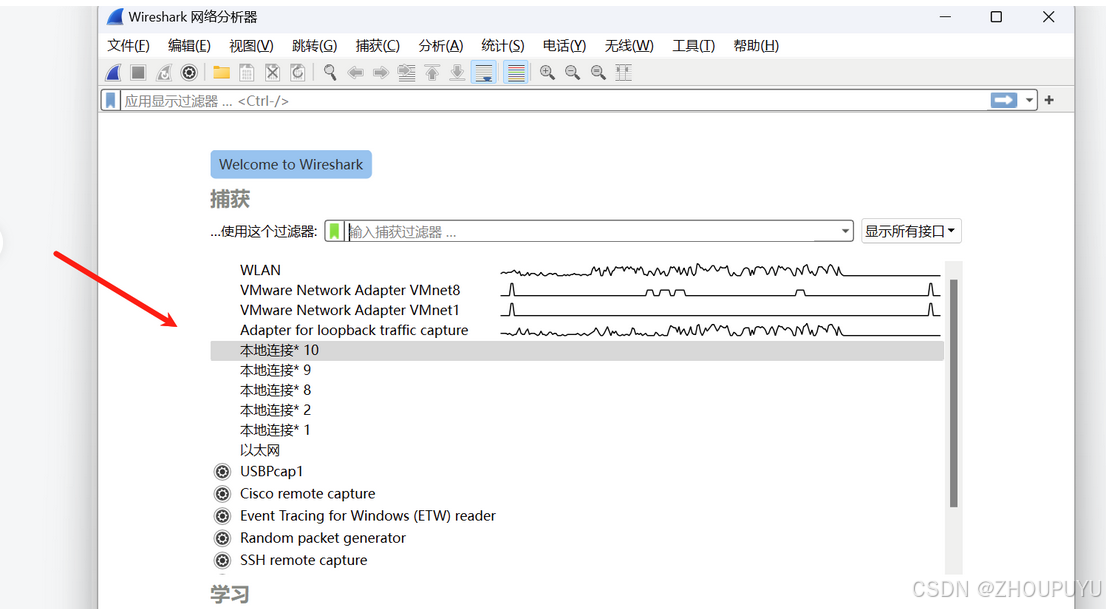Open the 分析(A) menu
The width and height of the screenshot is (1106, 609).
click(x=441, y=46)
